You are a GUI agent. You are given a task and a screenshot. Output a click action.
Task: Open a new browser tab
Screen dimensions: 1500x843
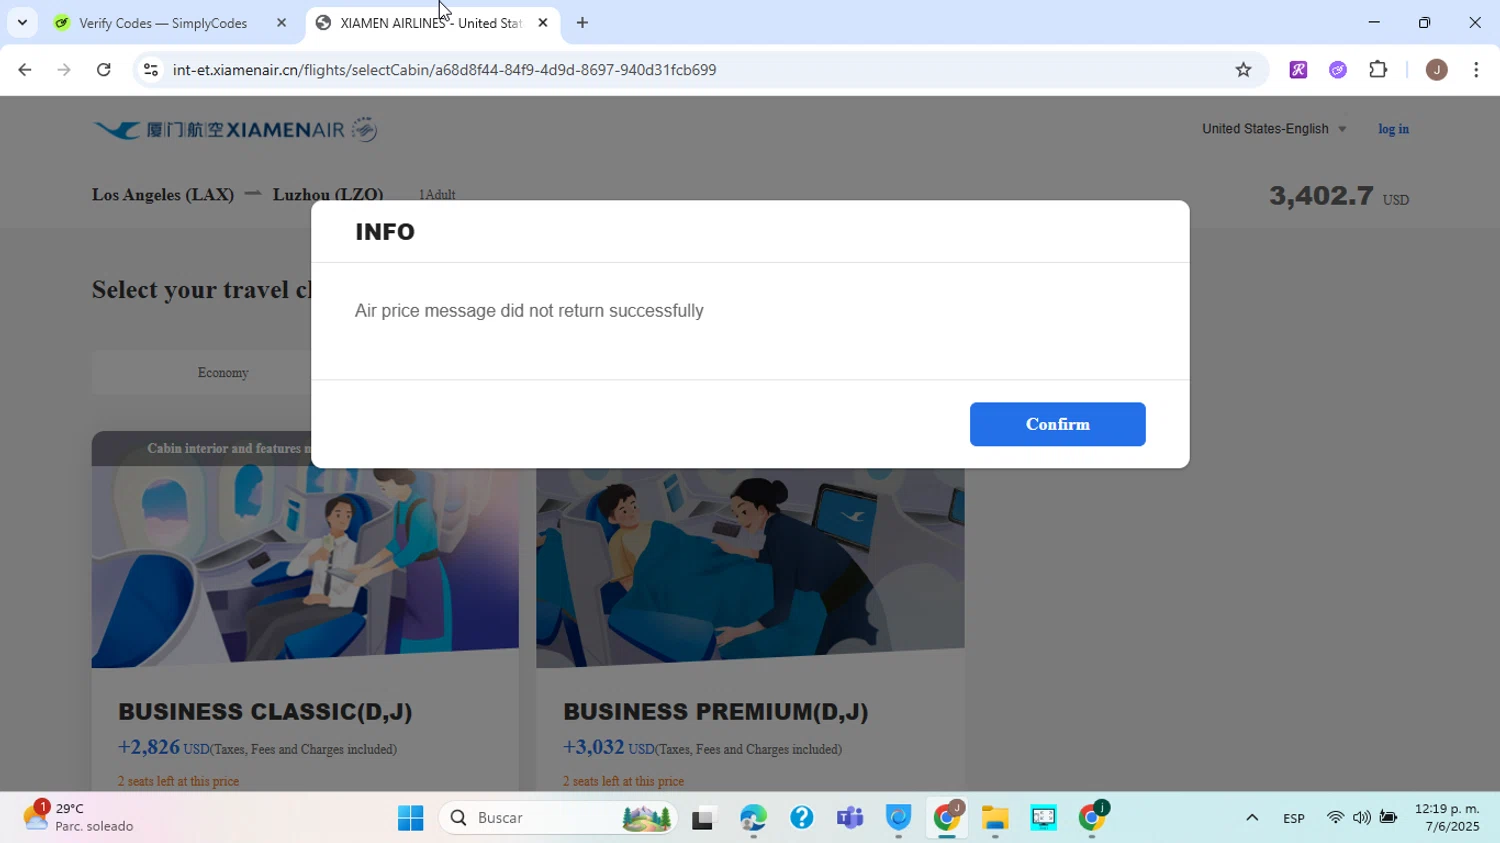tap(582, 23)
